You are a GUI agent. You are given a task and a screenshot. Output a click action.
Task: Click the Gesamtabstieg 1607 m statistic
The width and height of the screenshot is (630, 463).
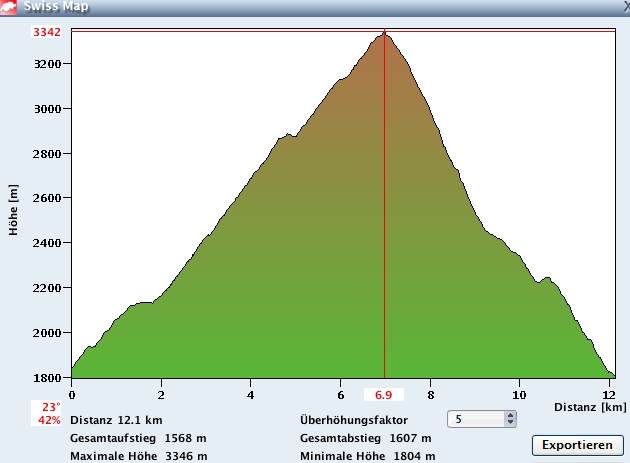pyautogui.click(x=365, y=438)
